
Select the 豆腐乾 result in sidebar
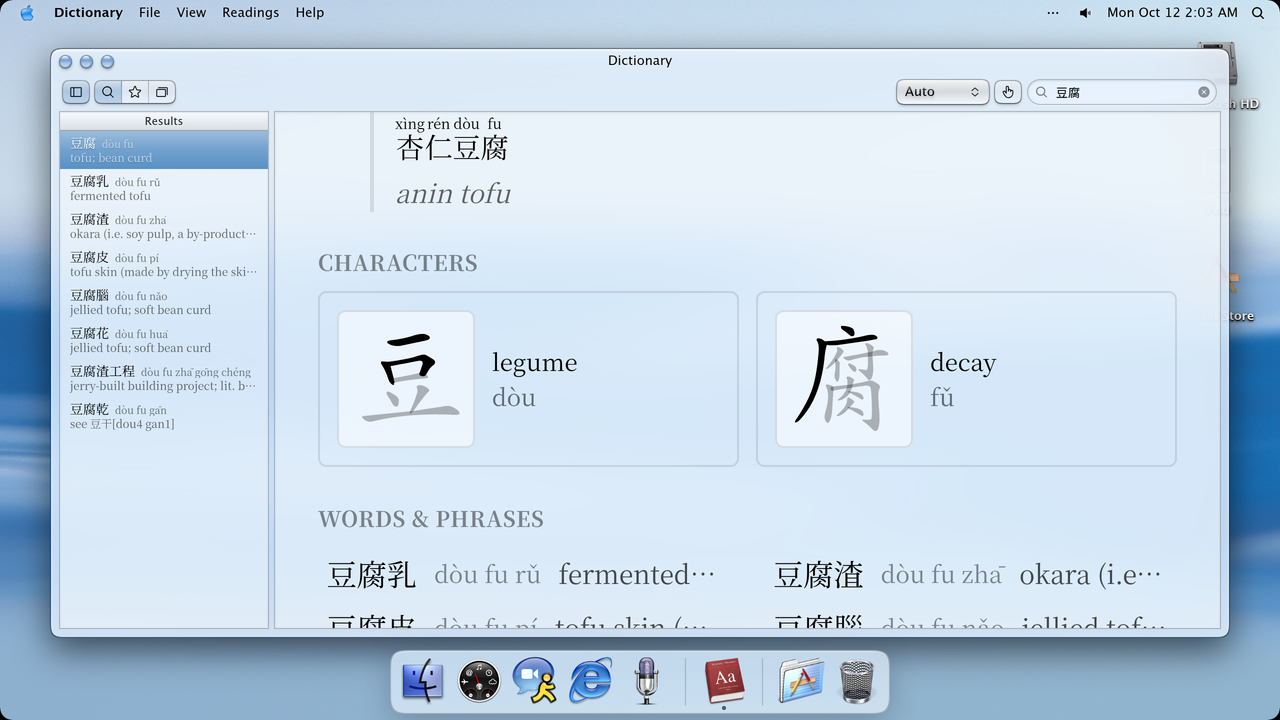(164, 416)
